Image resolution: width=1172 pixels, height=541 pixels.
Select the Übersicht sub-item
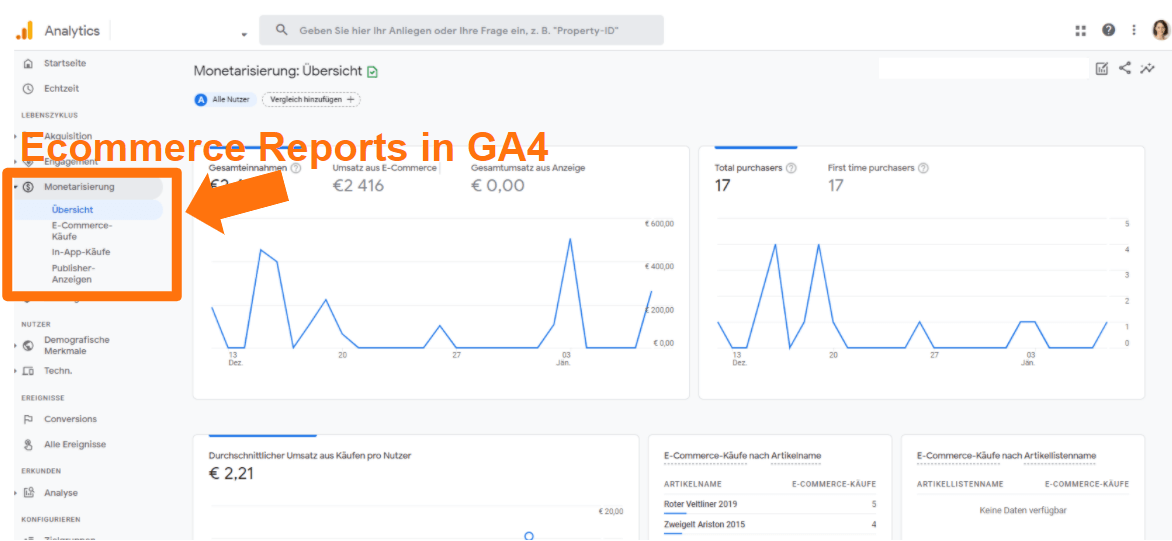[73, 210]
